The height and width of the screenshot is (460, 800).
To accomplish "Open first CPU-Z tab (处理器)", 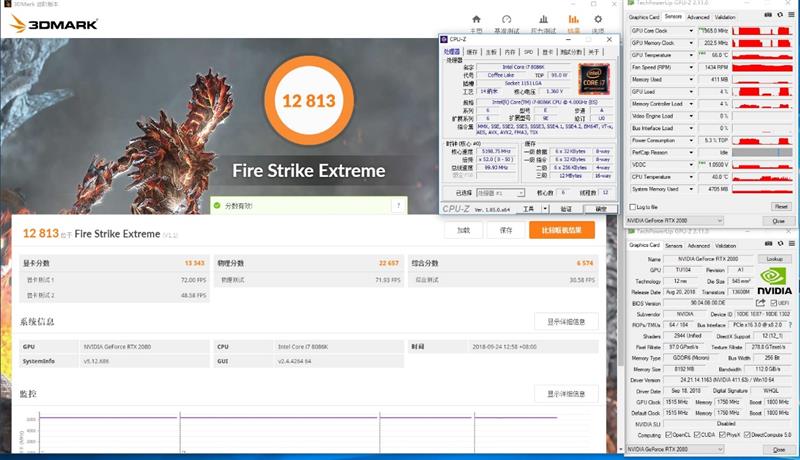I will click(452, 52).
